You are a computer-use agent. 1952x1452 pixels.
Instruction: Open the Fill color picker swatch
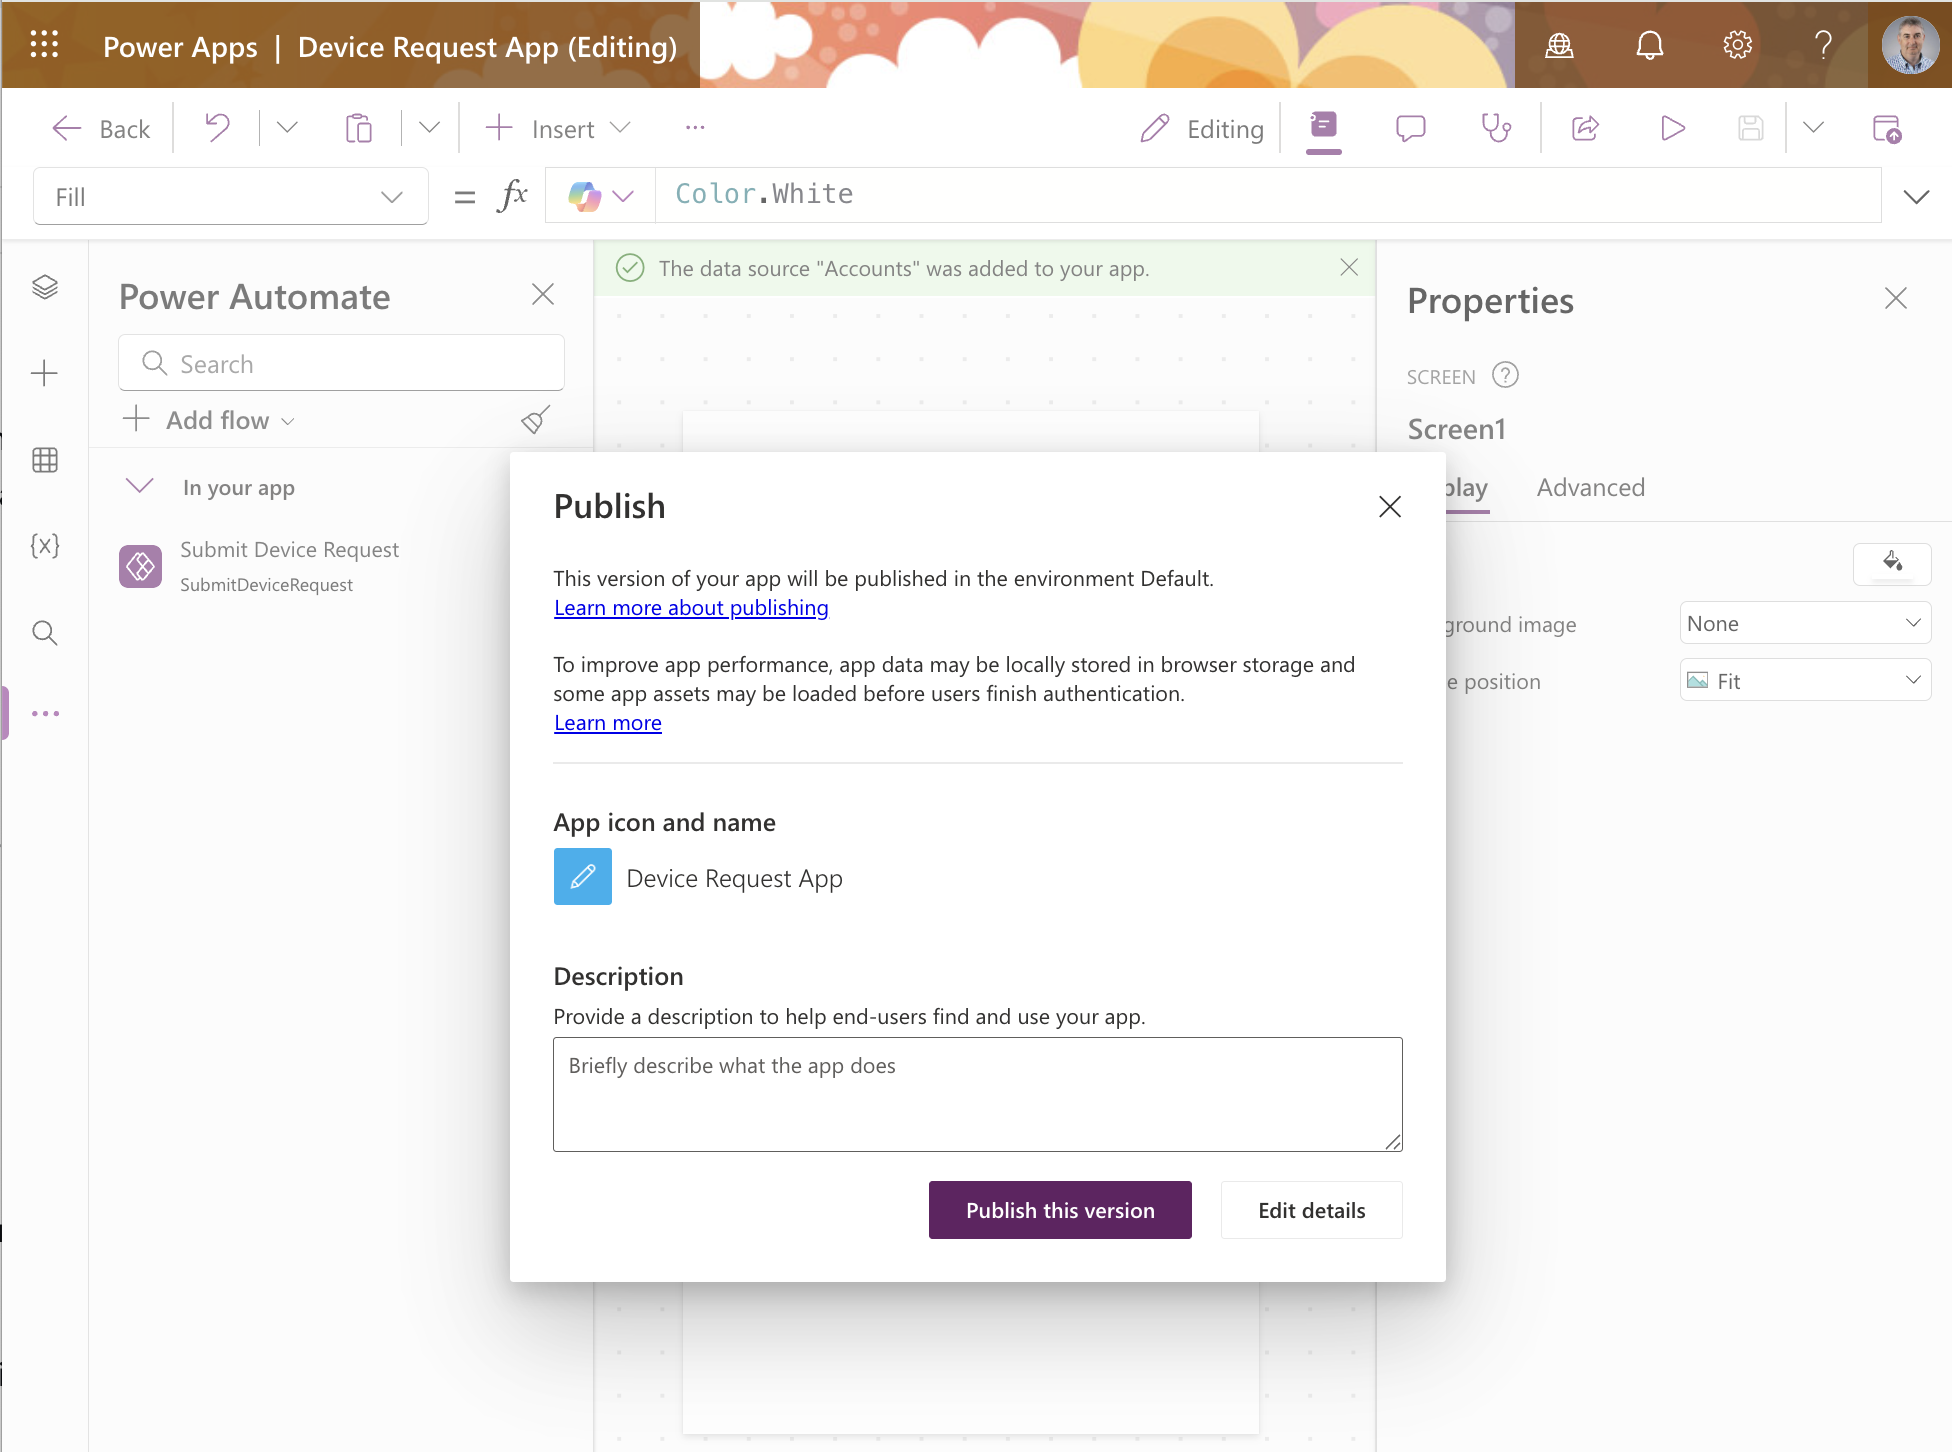1892,563
